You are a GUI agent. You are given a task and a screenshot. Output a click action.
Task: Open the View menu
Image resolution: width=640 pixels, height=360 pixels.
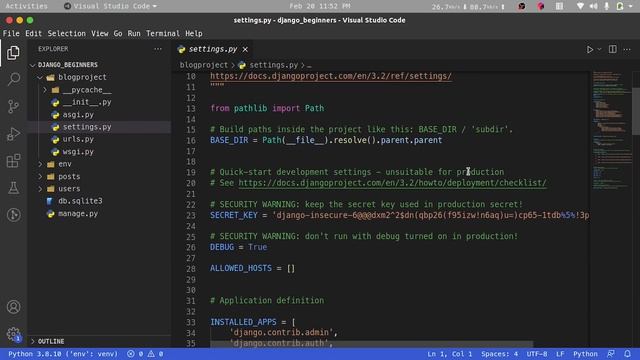point(100,33)
